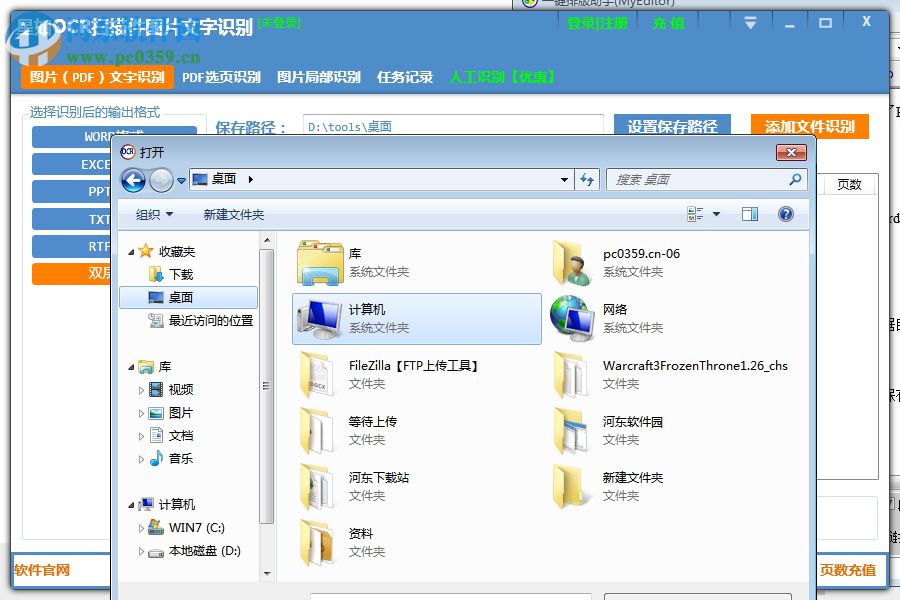Click the skin menu arrow in the title bar

749,22
